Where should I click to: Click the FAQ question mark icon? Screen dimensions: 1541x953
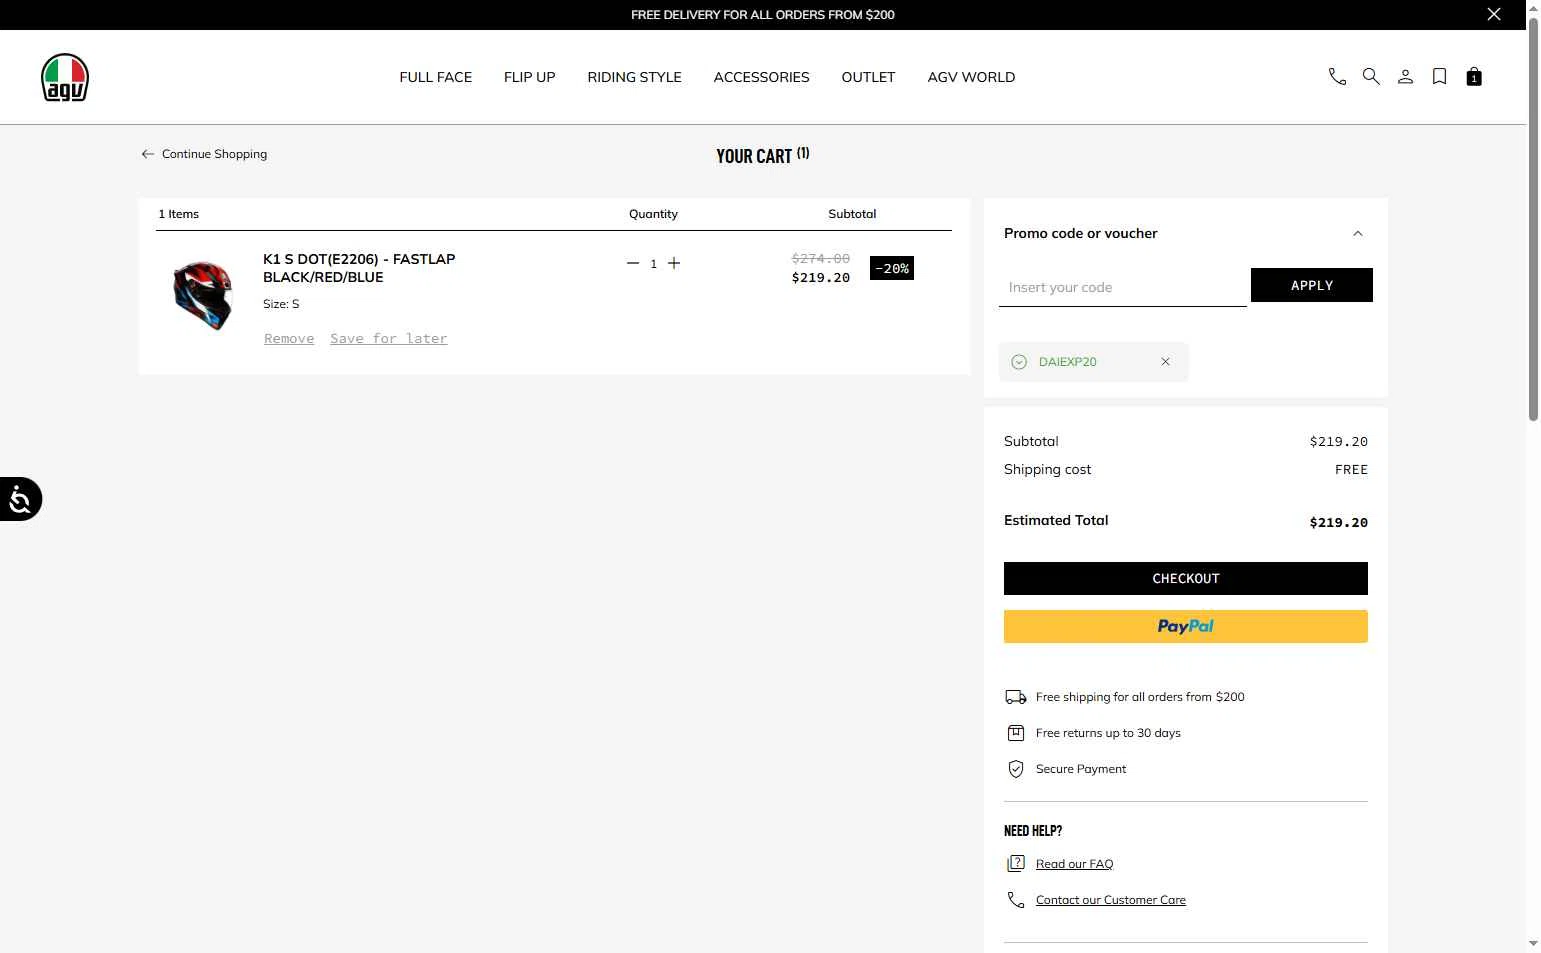[1016, 863]
